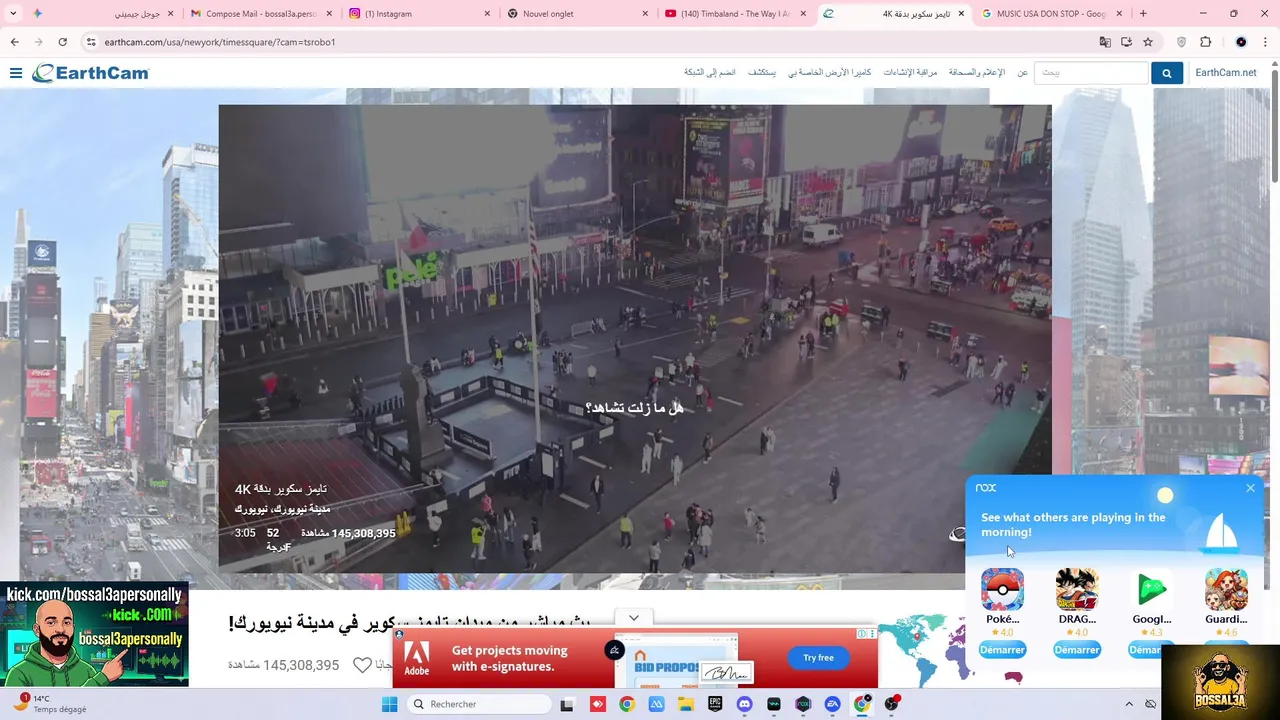Switch to MUSIC USA DON STOP tab
This screenshot has width=1280, height=720.
click(x=1052, y=14)
